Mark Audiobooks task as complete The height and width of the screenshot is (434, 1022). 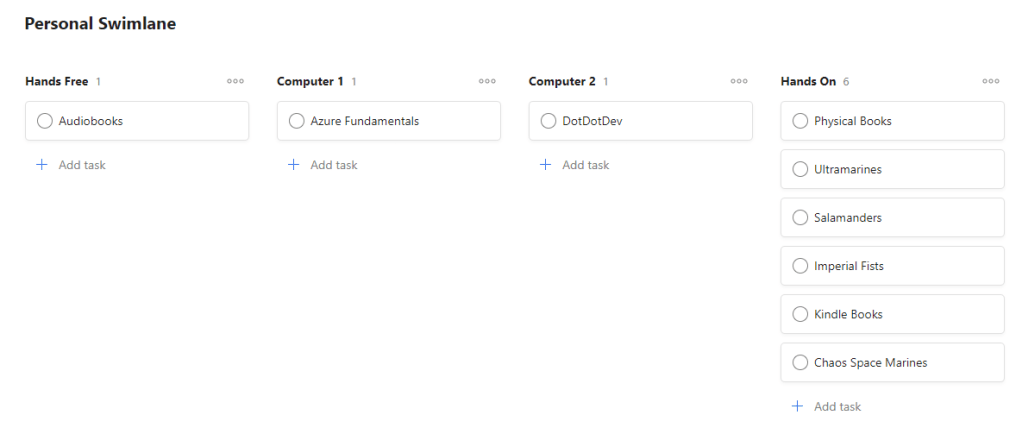click(x=44, y=121)
